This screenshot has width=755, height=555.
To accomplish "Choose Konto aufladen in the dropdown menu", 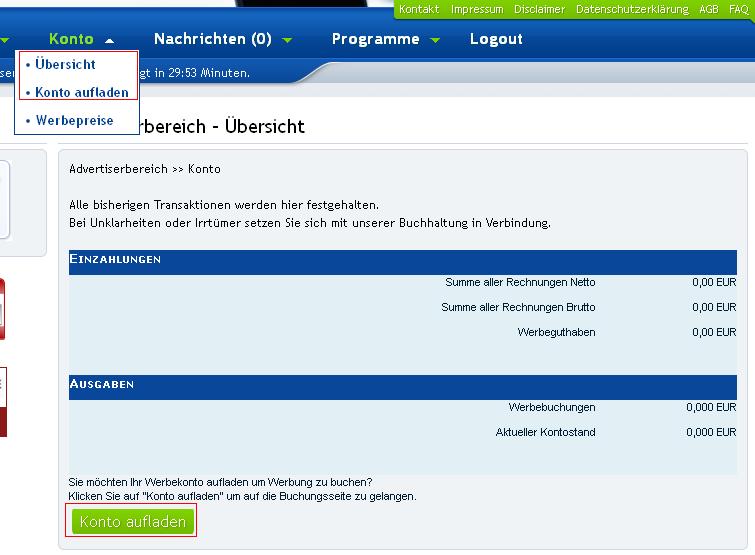I will click(81, 92).
